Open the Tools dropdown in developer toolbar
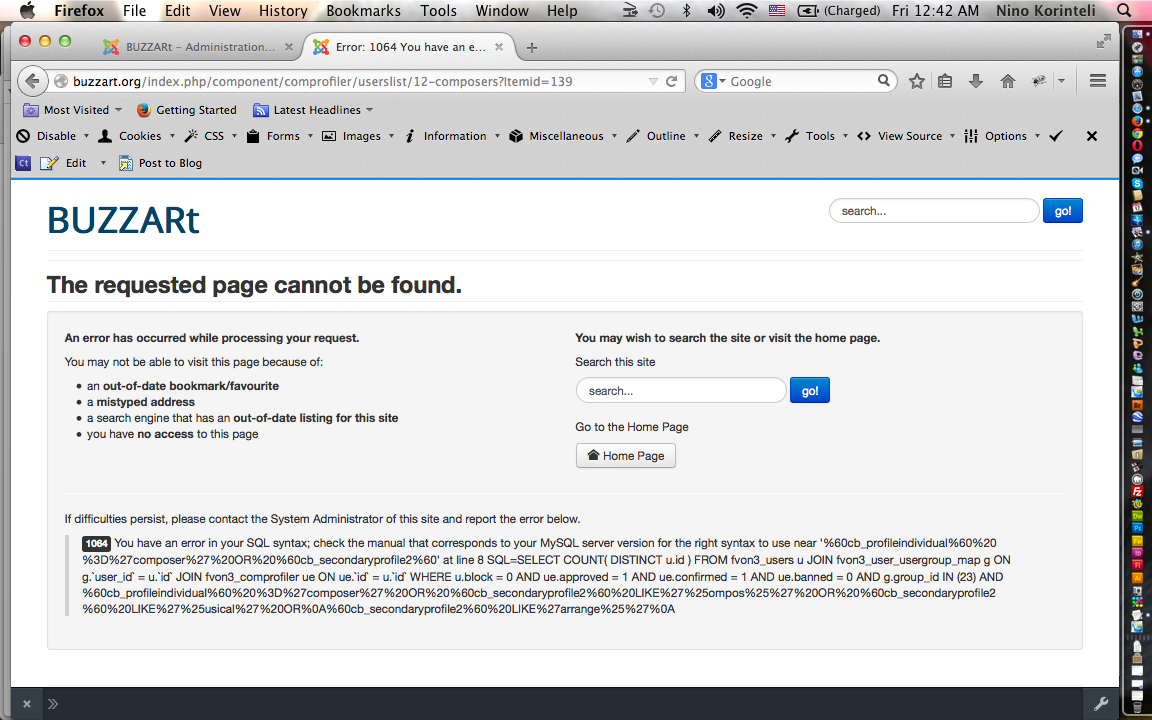This screenshot has width=1152, height=720. coord(816,136)
